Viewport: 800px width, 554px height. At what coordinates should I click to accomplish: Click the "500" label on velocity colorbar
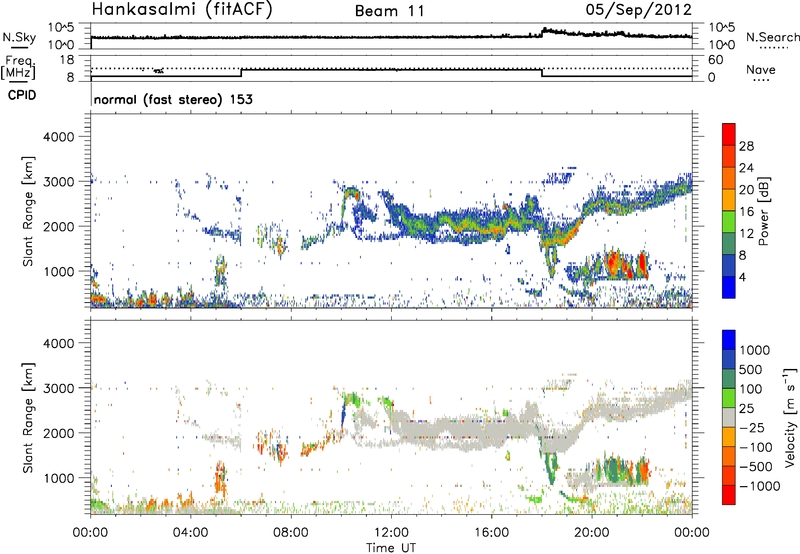pos(752,369)
